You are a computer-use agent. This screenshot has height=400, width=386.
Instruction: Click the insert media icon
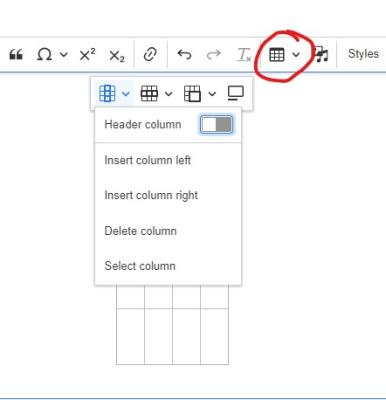[322, 54]
